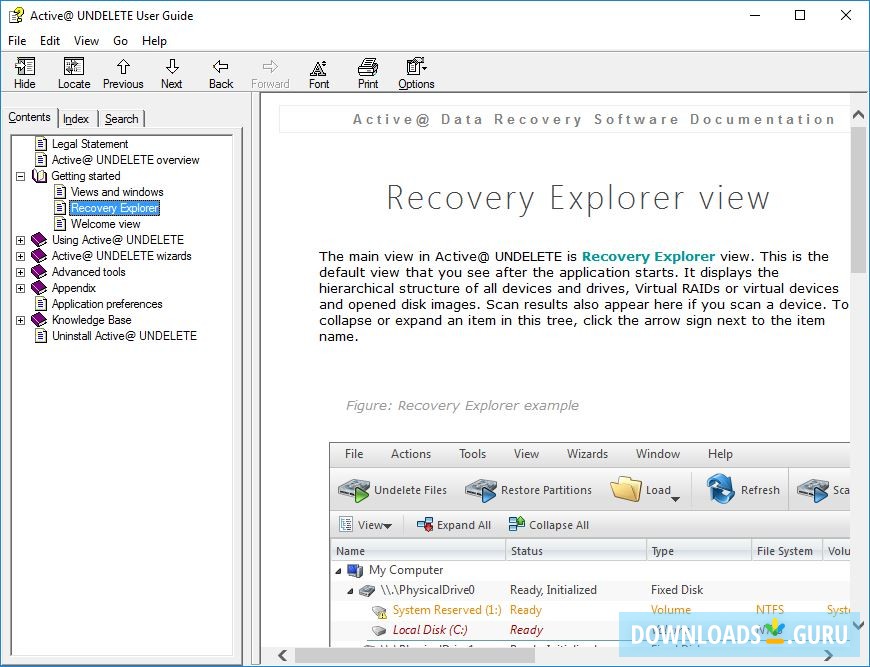The image size is (870, 667).
Task: Click the help app icon in title bar
Action: pos(16,15)
